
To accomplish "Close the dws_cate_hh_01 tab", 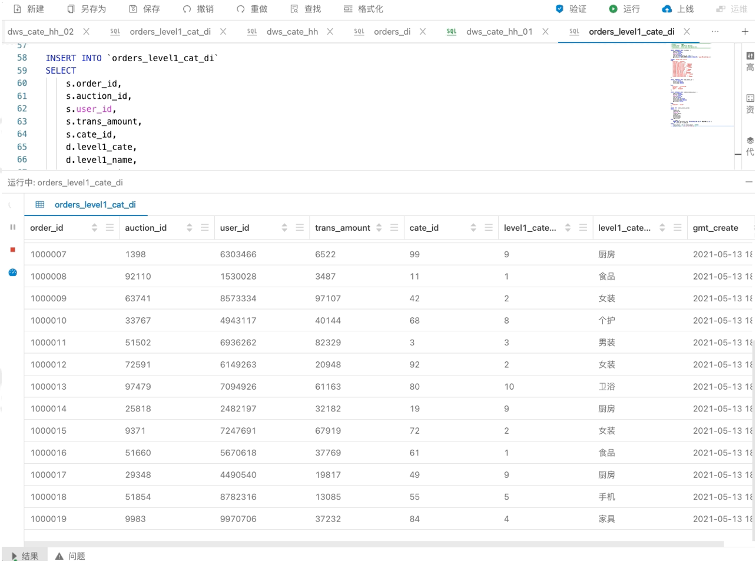I will point(545,31).
